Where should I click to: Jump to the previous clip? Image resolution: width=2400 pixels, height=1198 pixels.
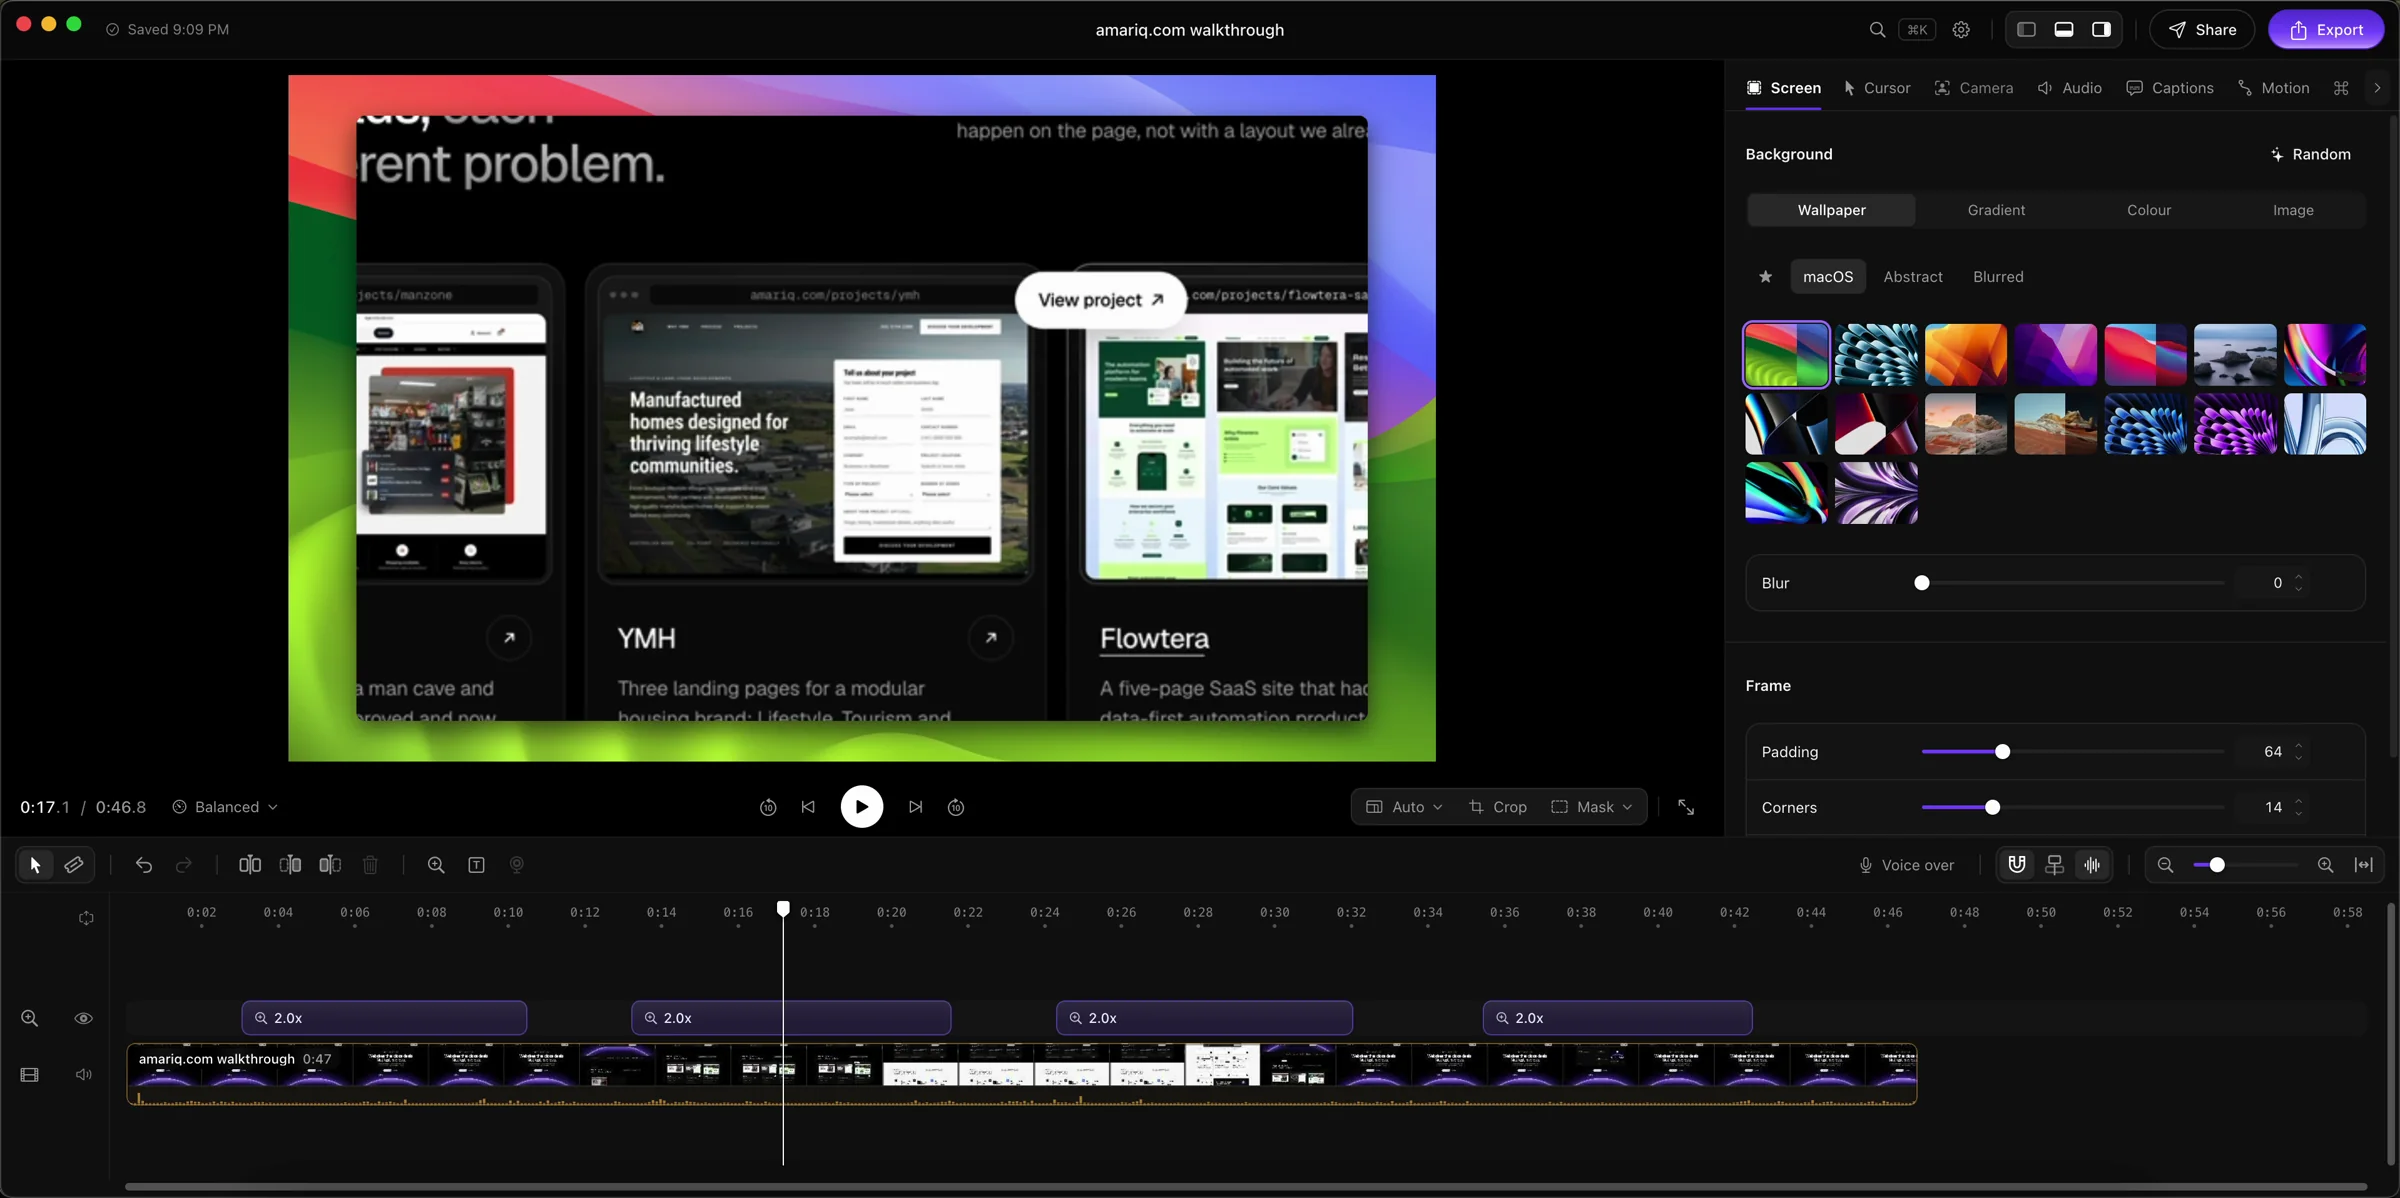pos(808,807)
